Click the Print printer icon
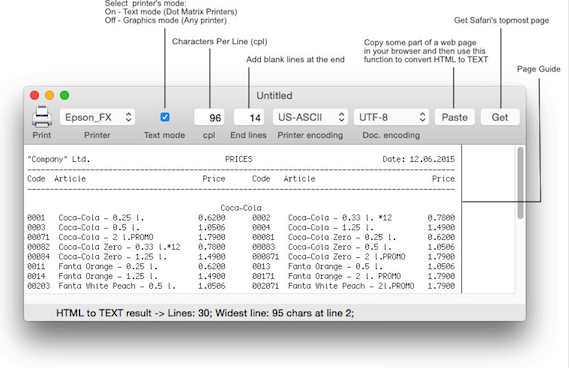The height and width of the screenshot is (368, 569). coord(42,117)
